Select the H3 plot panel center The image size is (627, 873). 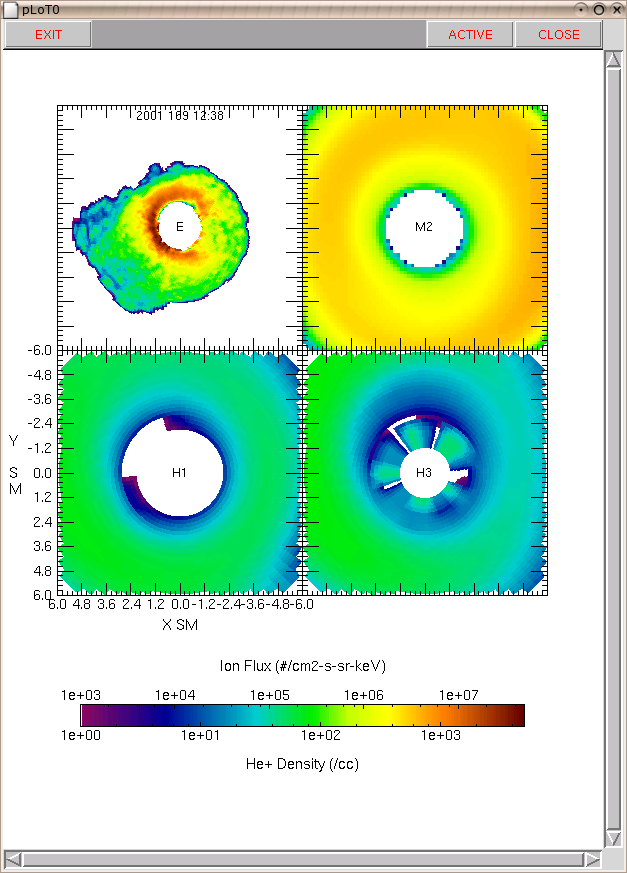pyautogui.click(x=424, y=473)
